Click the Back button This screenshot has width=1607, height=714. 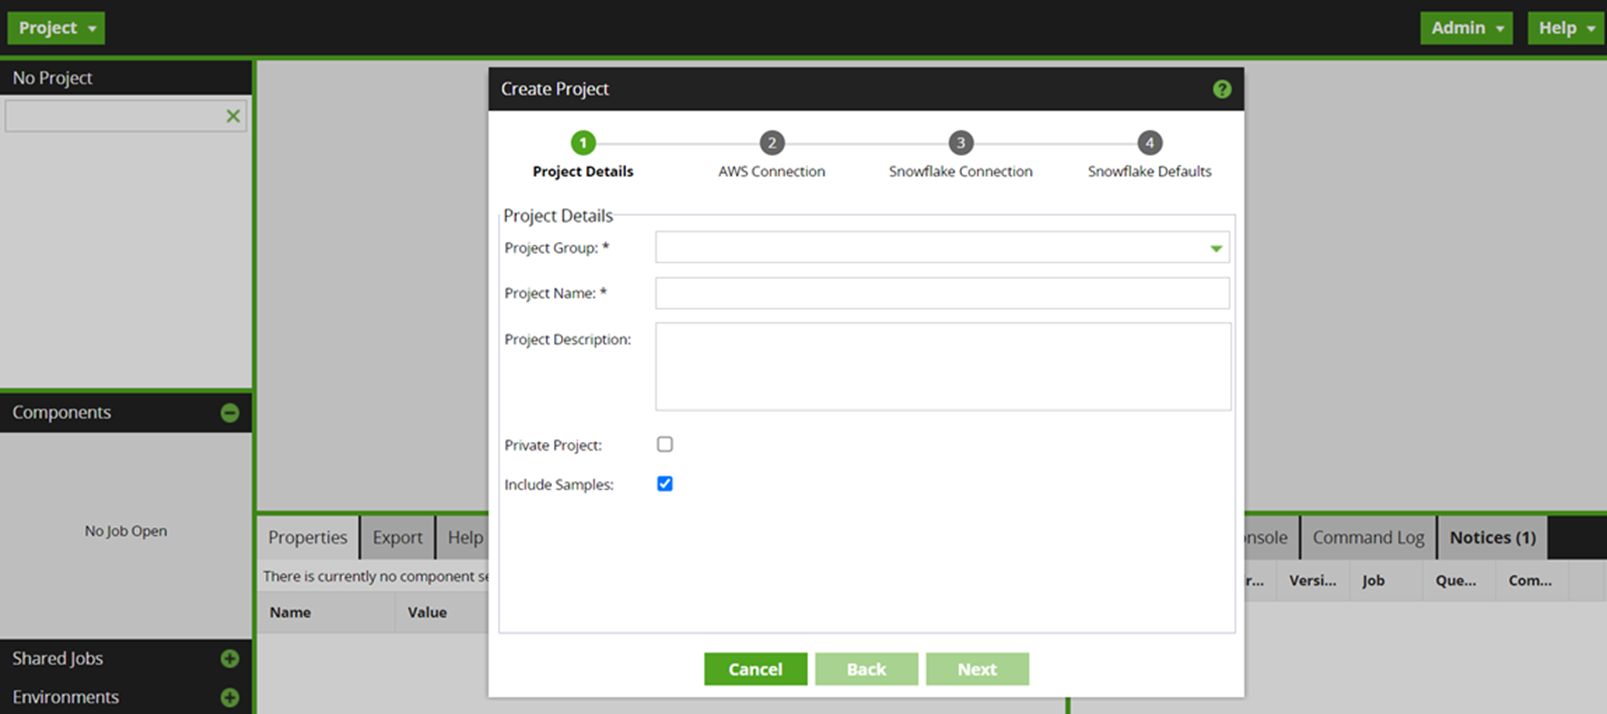866,669
